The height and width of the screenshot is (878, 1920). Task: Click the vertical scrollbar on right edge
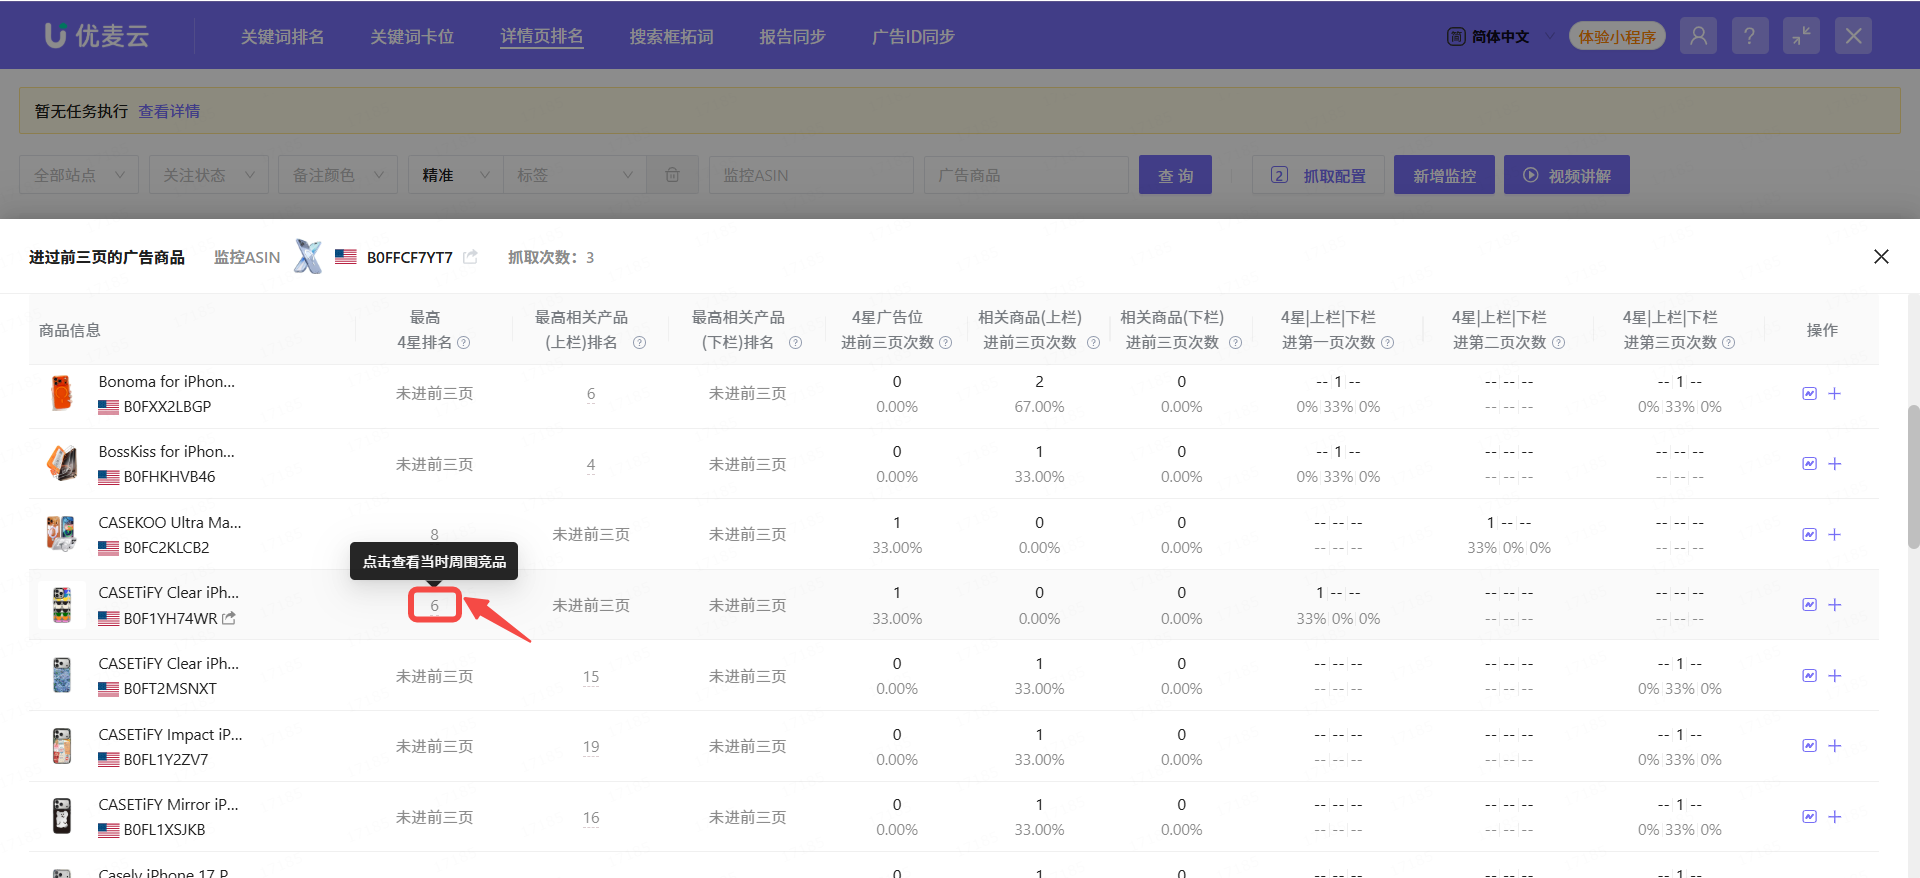[x=1913, y=477]
